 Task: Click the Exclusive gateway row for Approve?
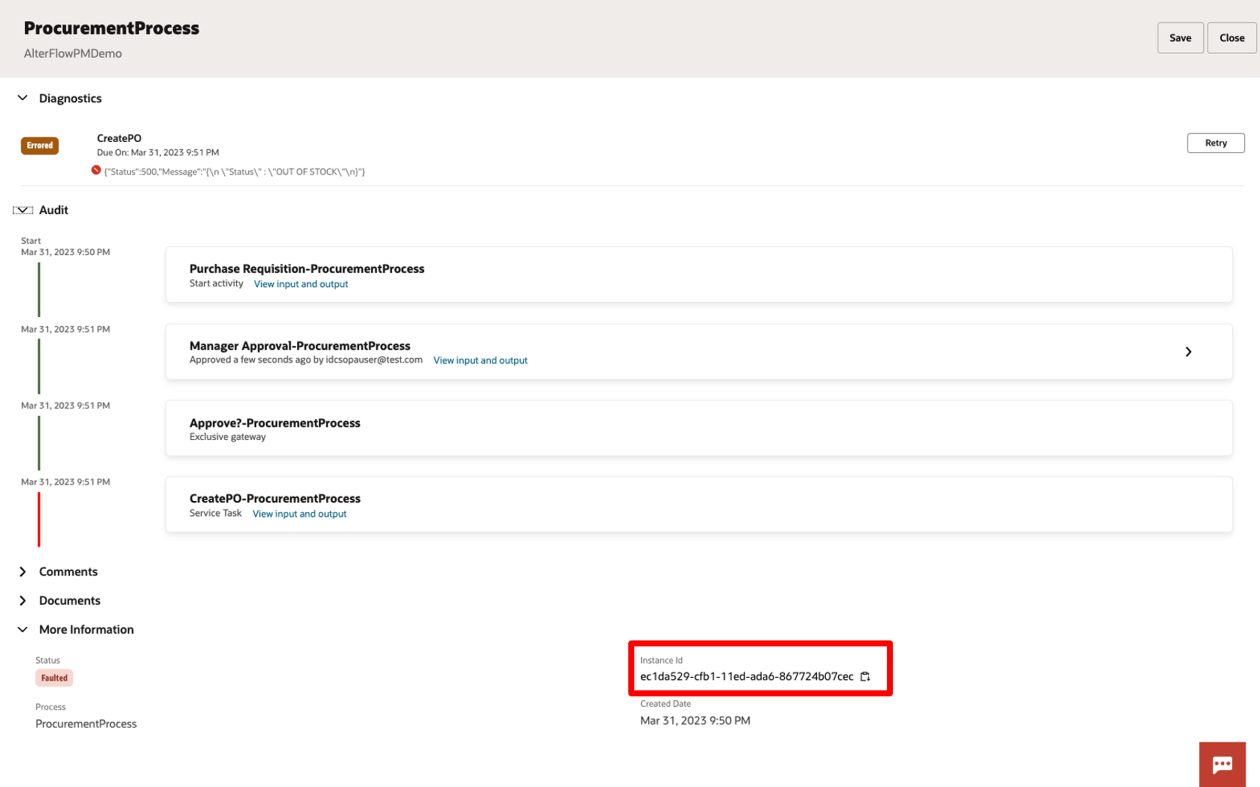pyautogui.click(x=698, y=428)
